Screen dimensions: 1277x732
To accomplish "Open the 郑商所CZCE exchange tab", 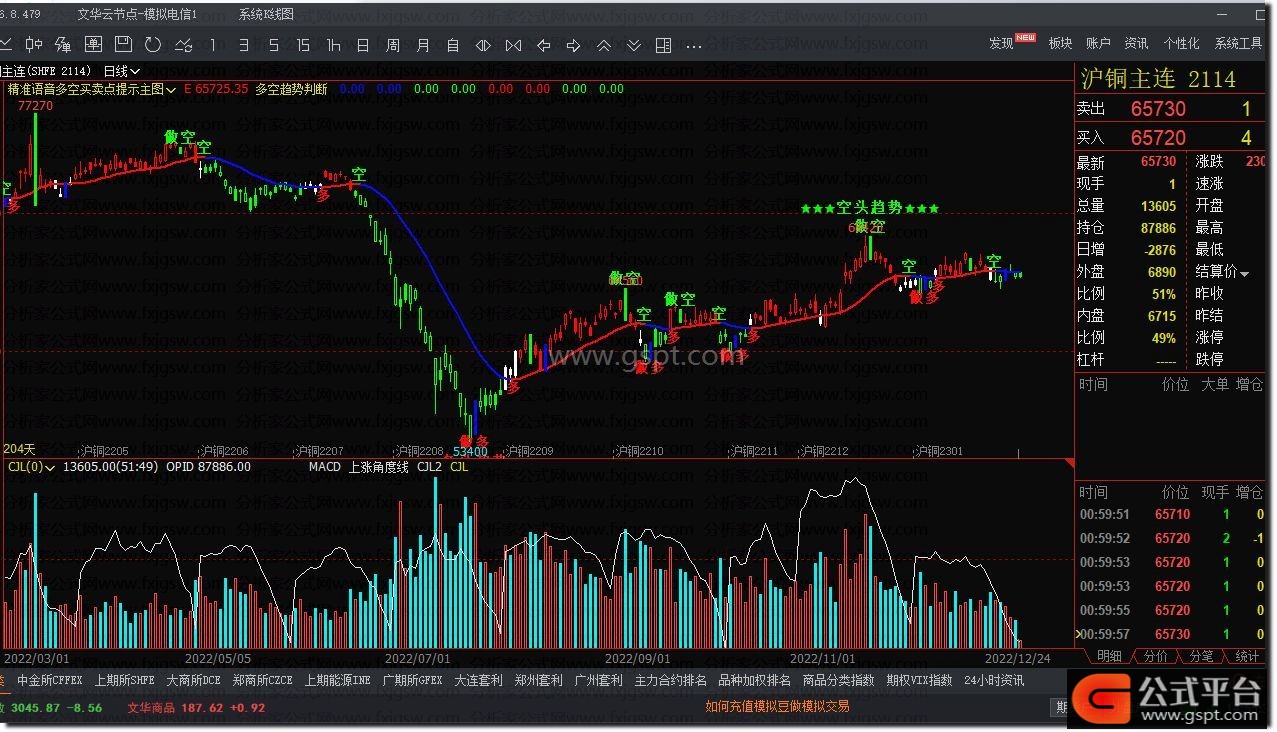I will [263, 681].
